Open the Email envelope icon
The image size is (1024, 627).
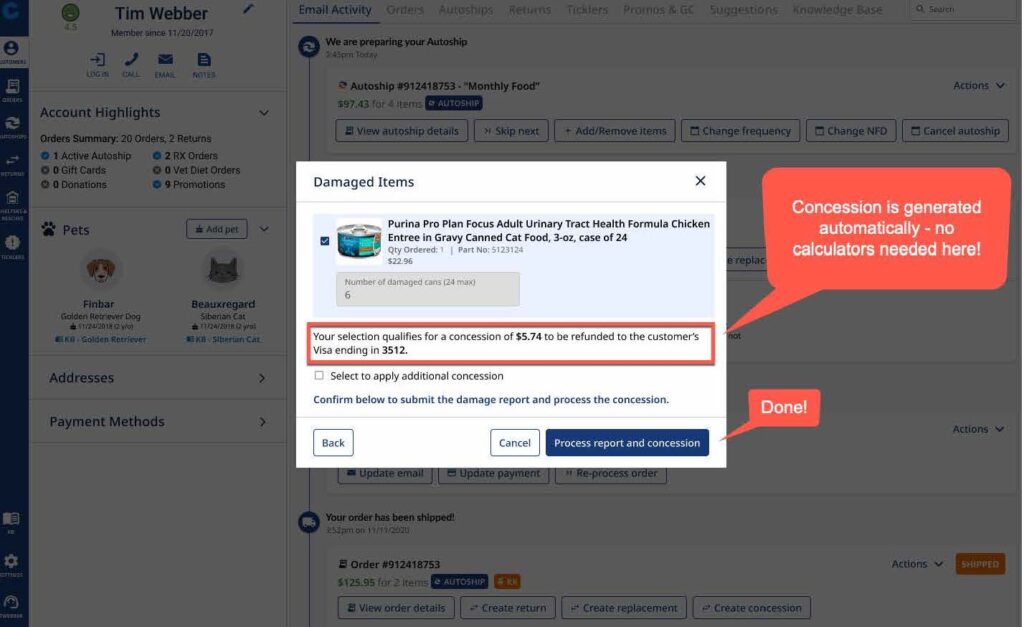point(165,60)
